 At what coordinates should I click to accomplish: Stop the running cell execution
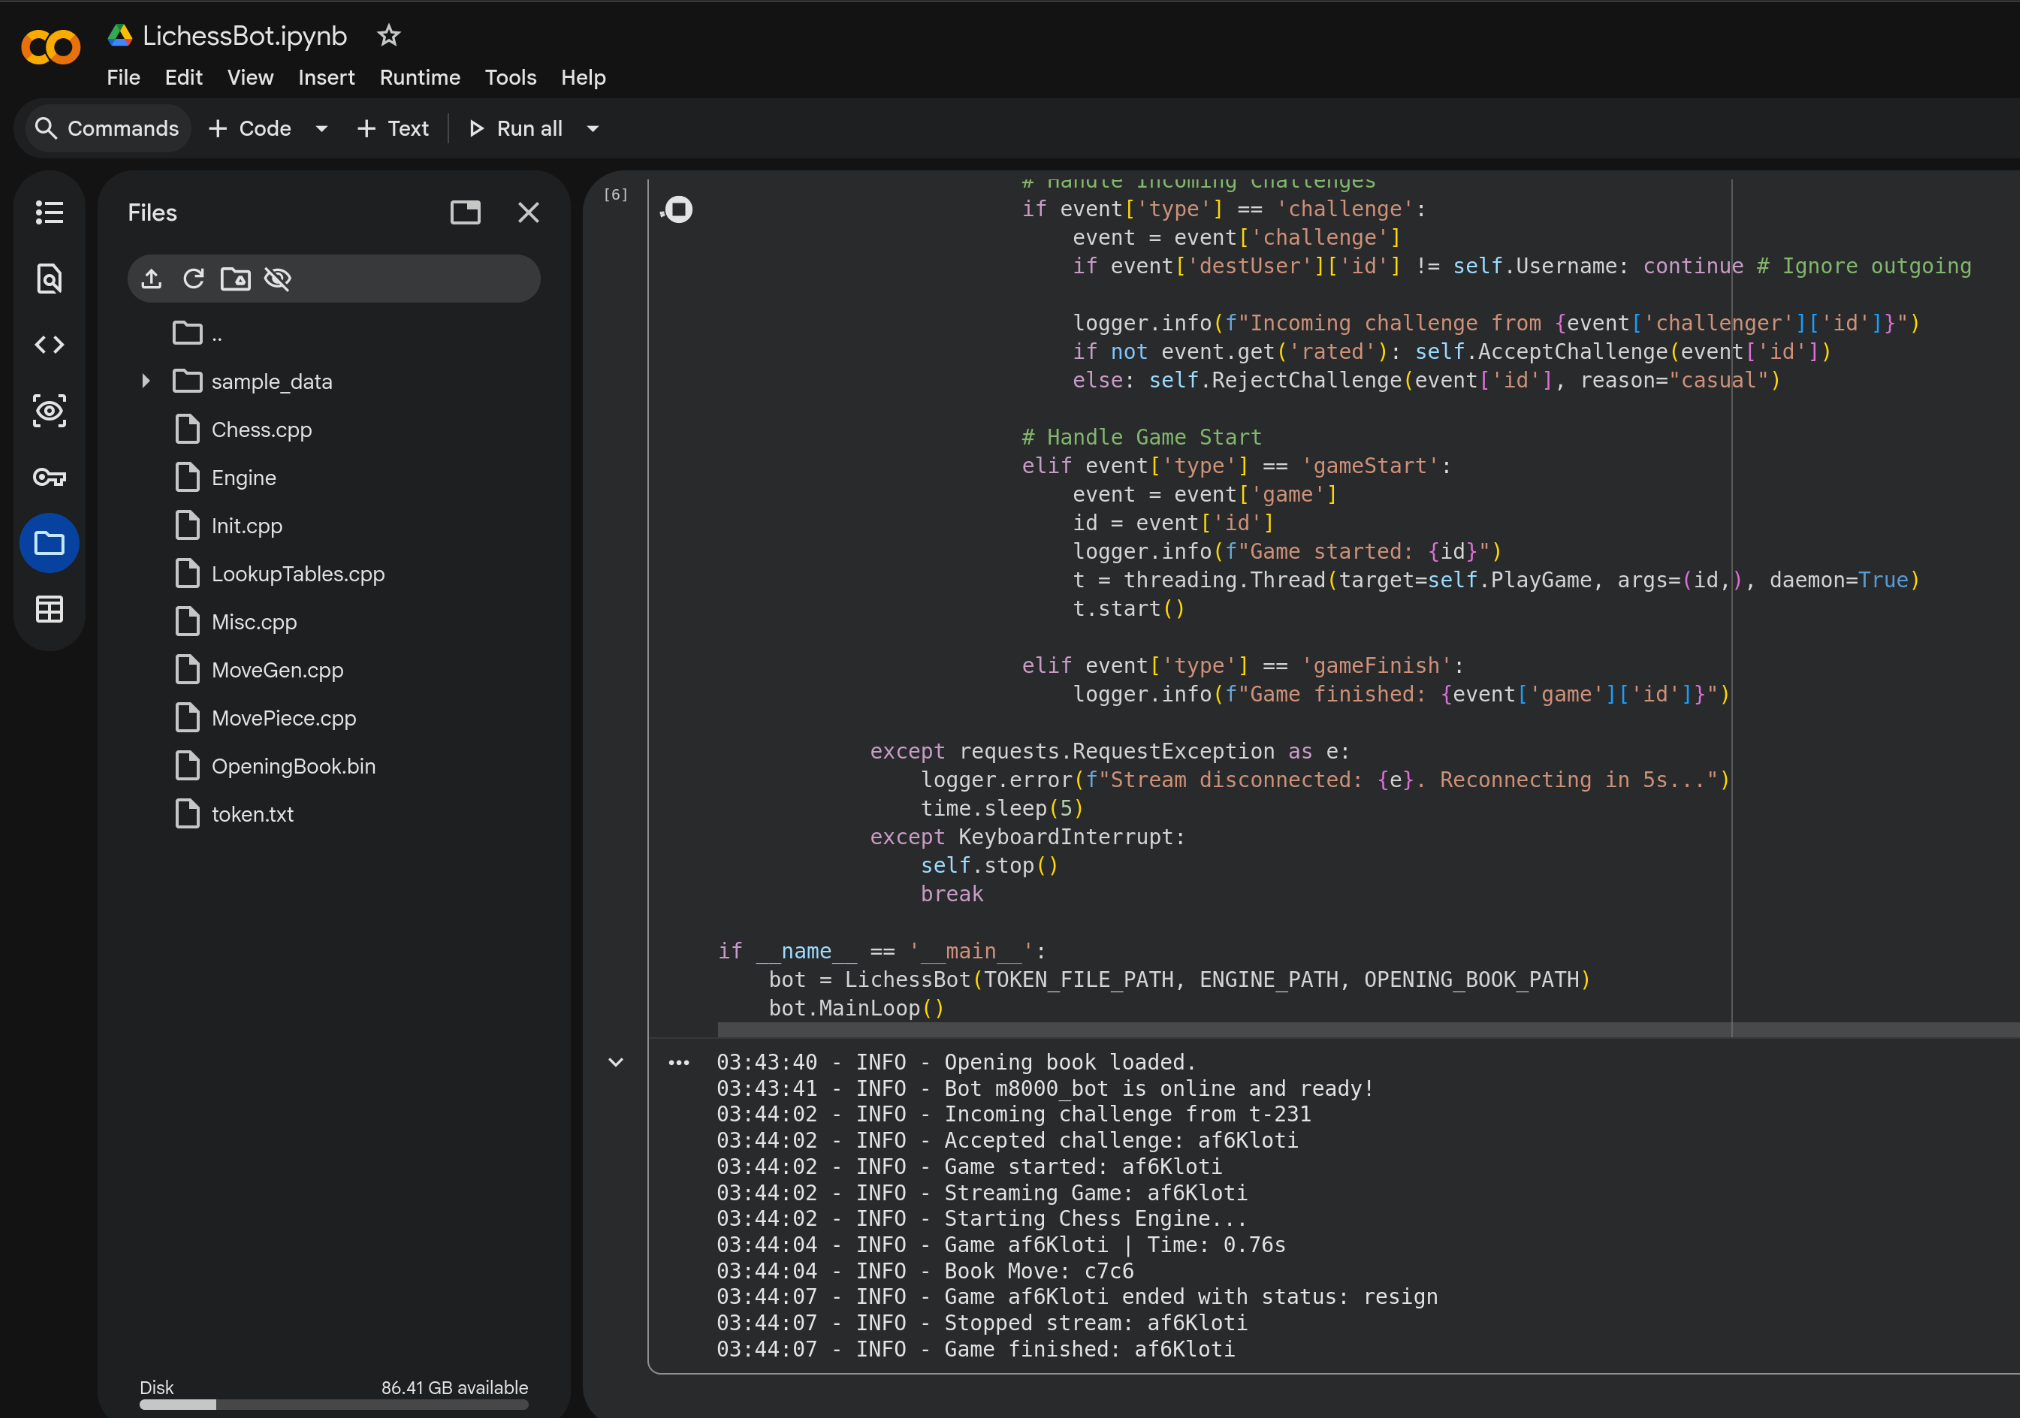[x=678, y=210]
